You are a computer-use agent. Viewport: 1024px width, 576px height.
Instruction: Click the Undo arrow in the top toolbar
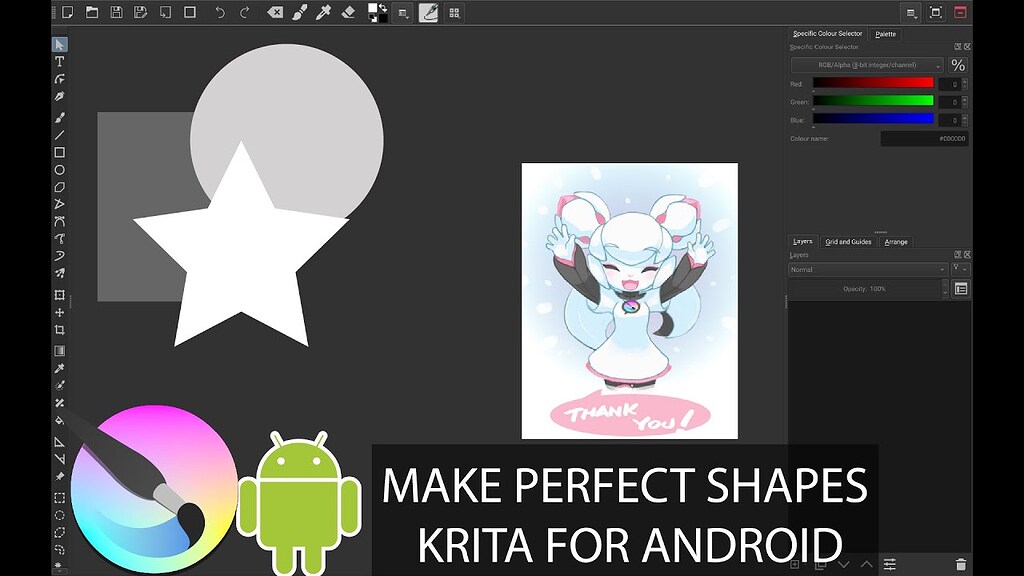(220, 13)
